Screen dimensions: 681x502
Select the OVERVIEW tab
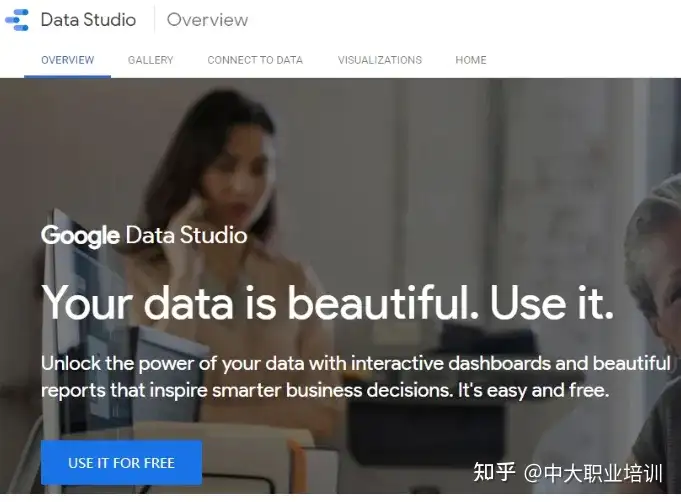[x=68, y=60]
